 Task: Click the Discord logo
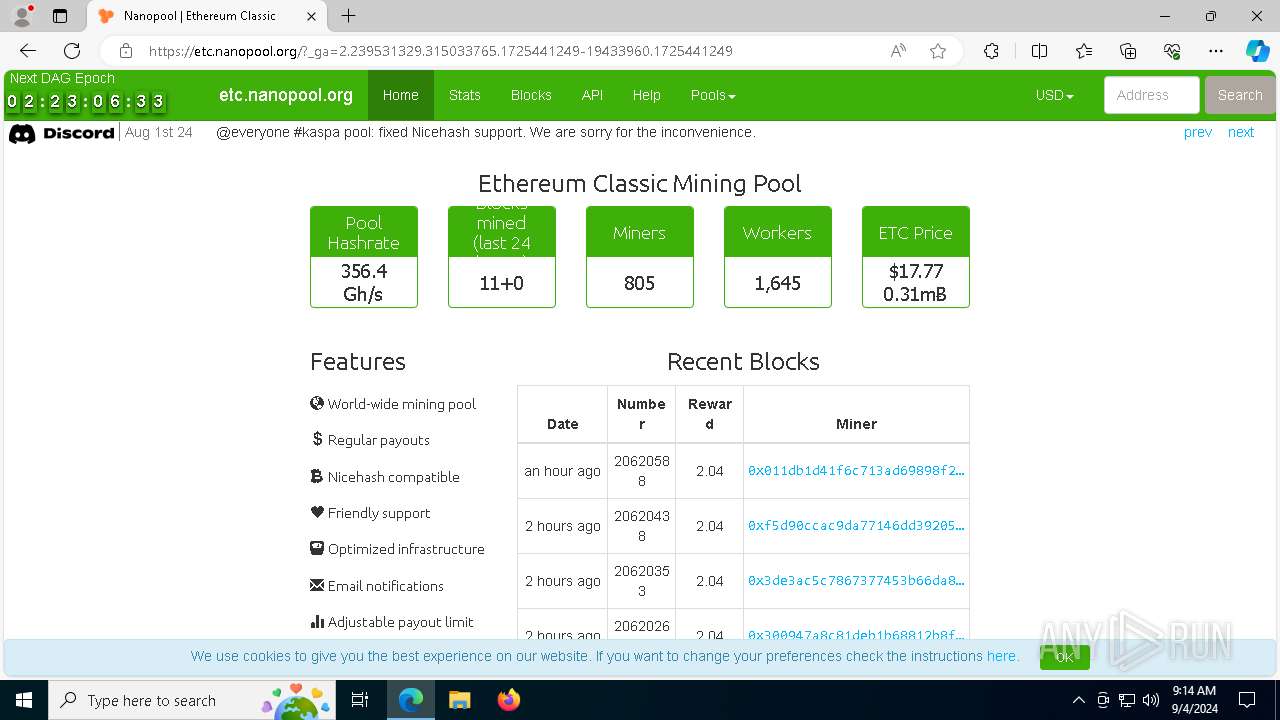tap(62, 133)
